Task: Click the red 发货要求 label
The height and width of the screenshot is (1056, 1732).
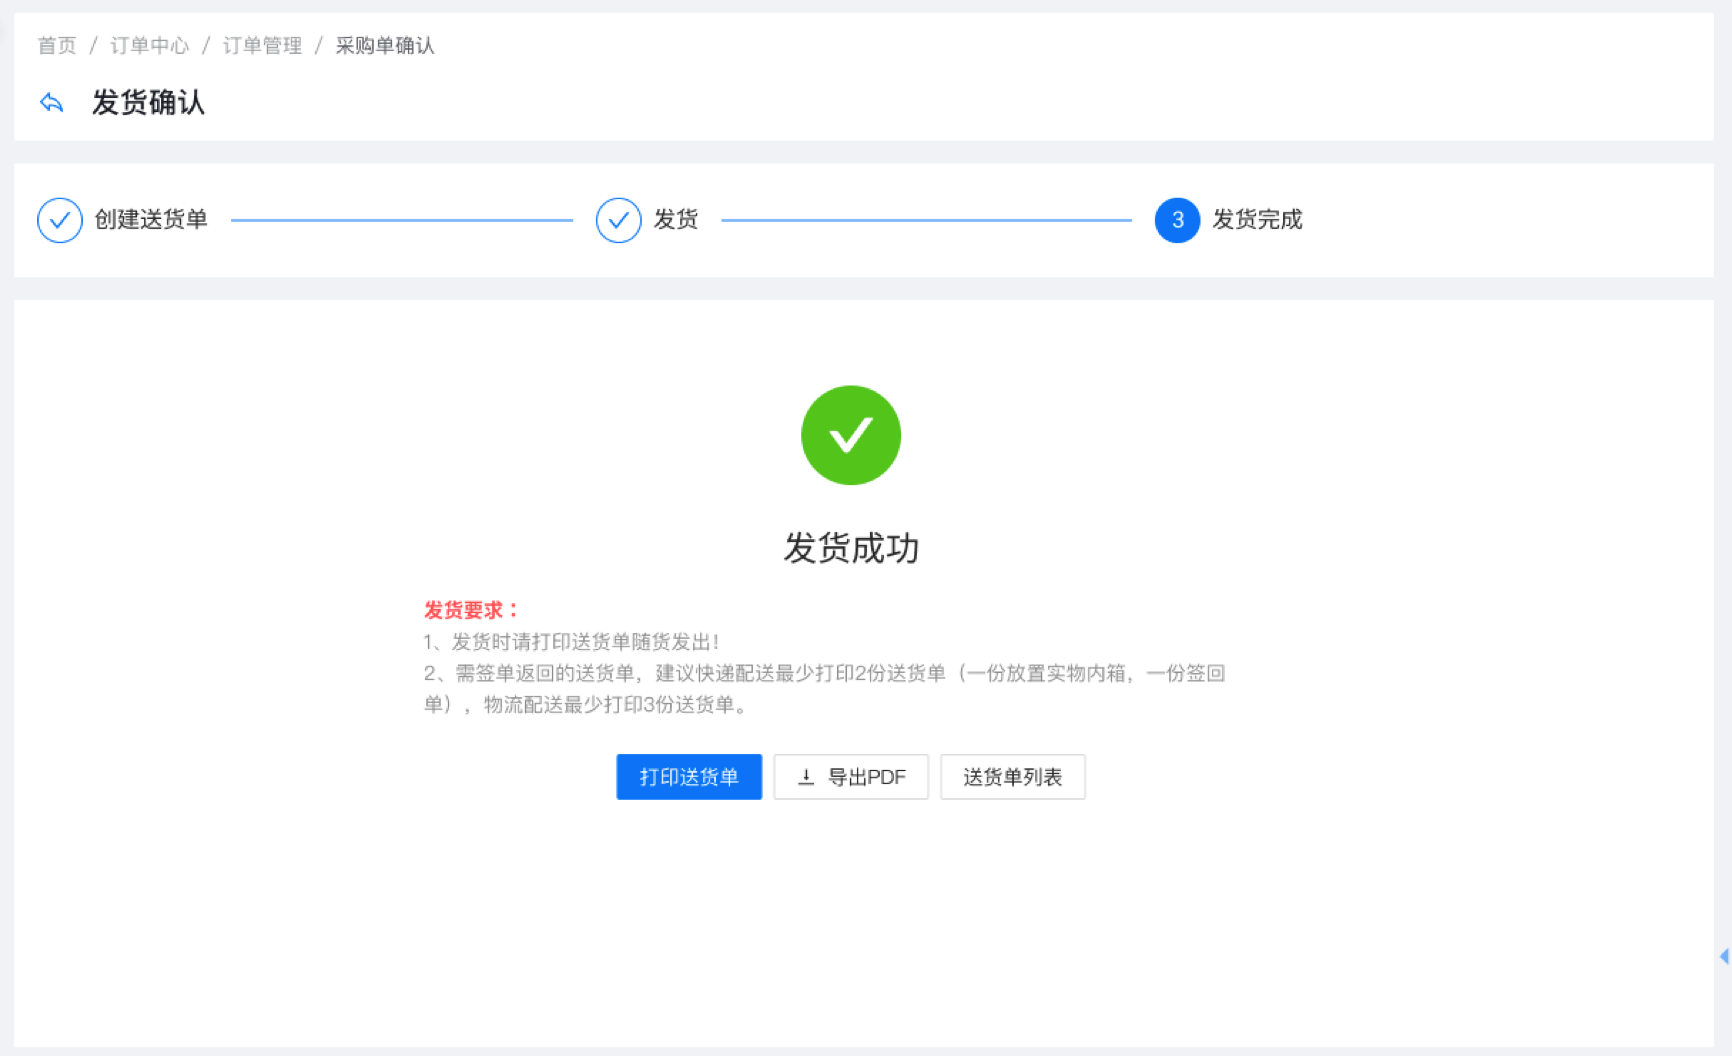Action: [x=470, y=609]
